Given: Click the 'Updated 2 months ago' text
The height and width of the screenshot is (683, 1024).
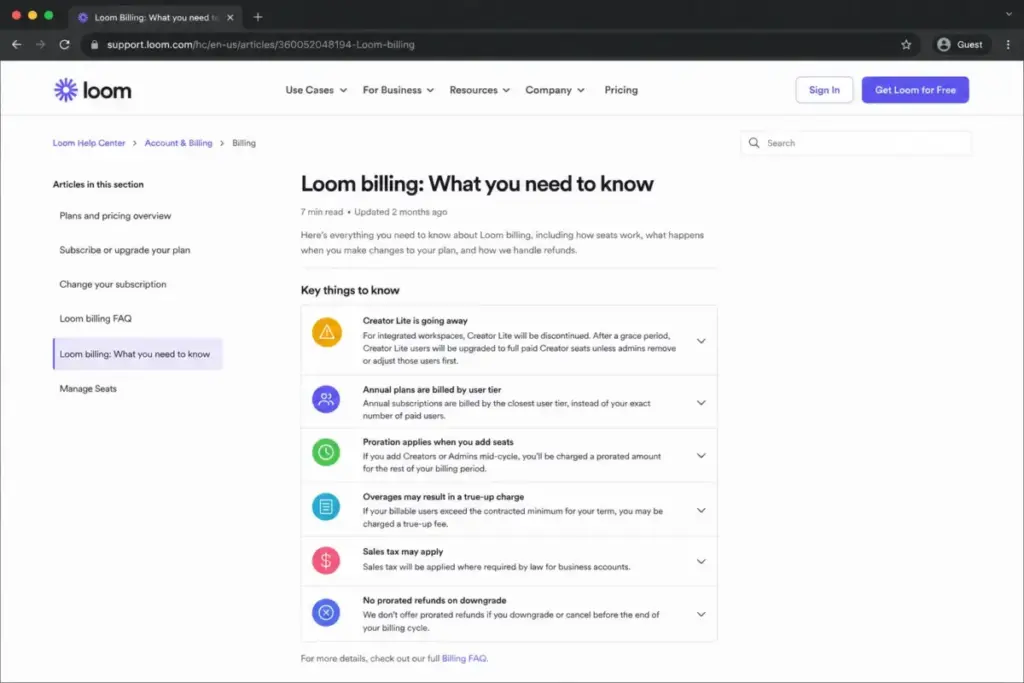Looking at the screenshot, I should pyautogui.click(x=401, y=212).
